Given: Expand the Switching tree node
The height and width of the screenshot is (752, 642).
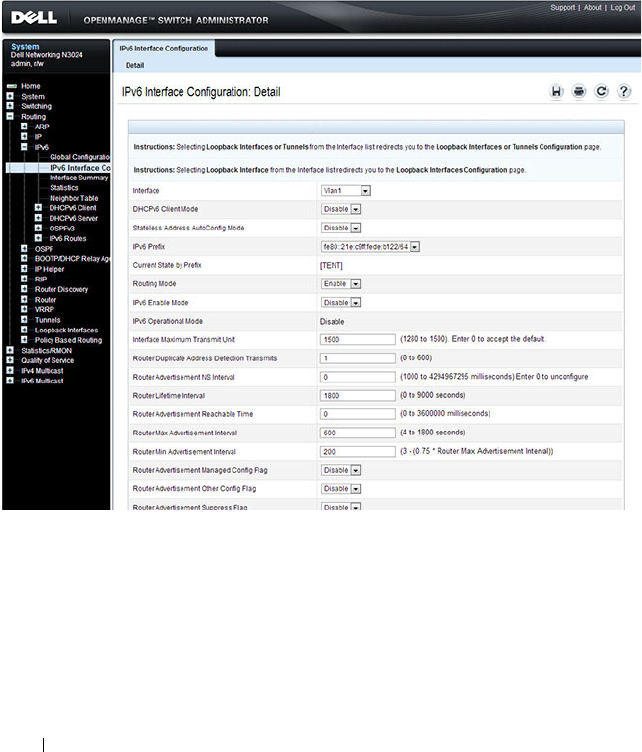Looking at the screenshot, I should point(10,106).
